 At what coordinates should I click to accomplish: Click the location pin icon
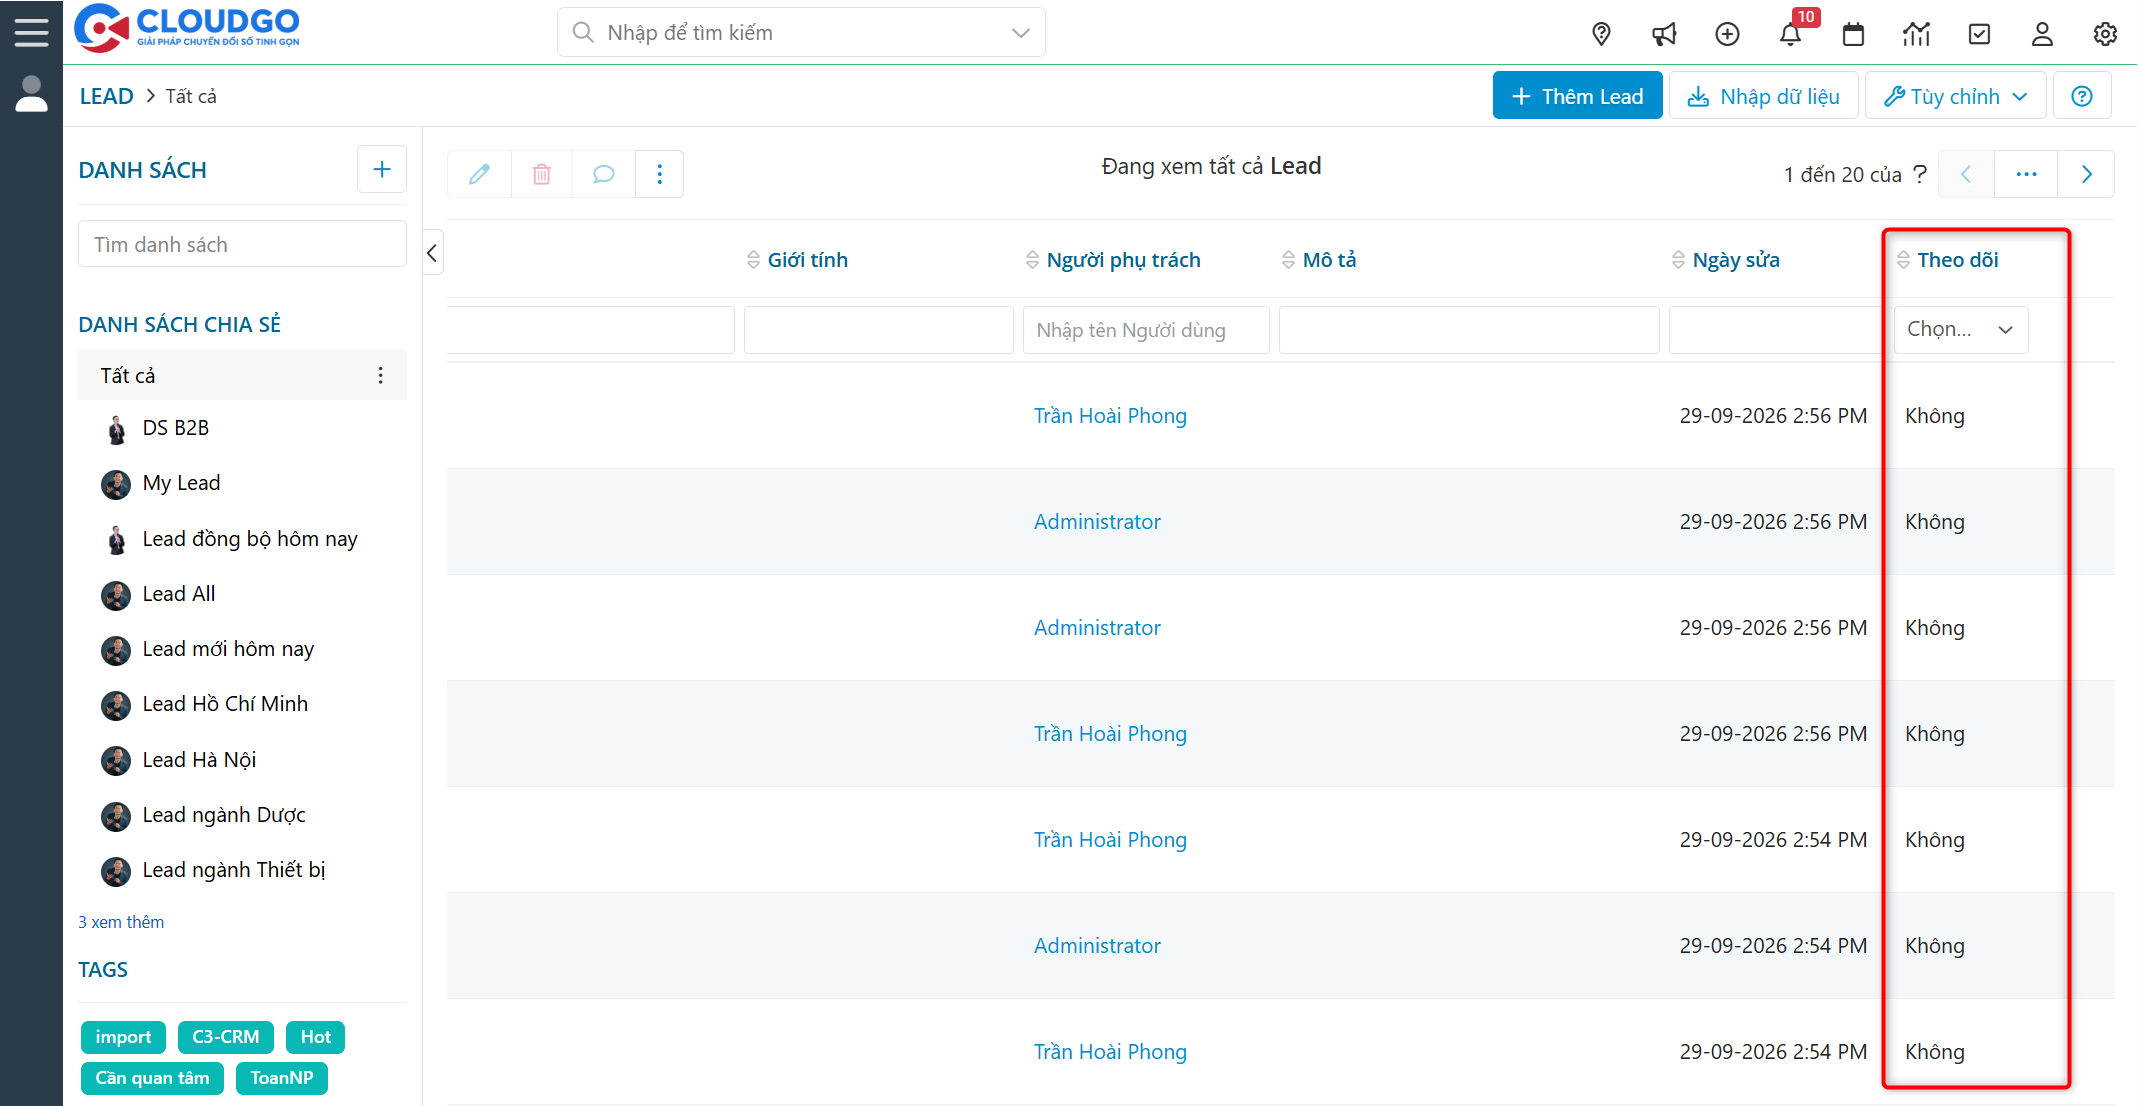click(1601, 34)
